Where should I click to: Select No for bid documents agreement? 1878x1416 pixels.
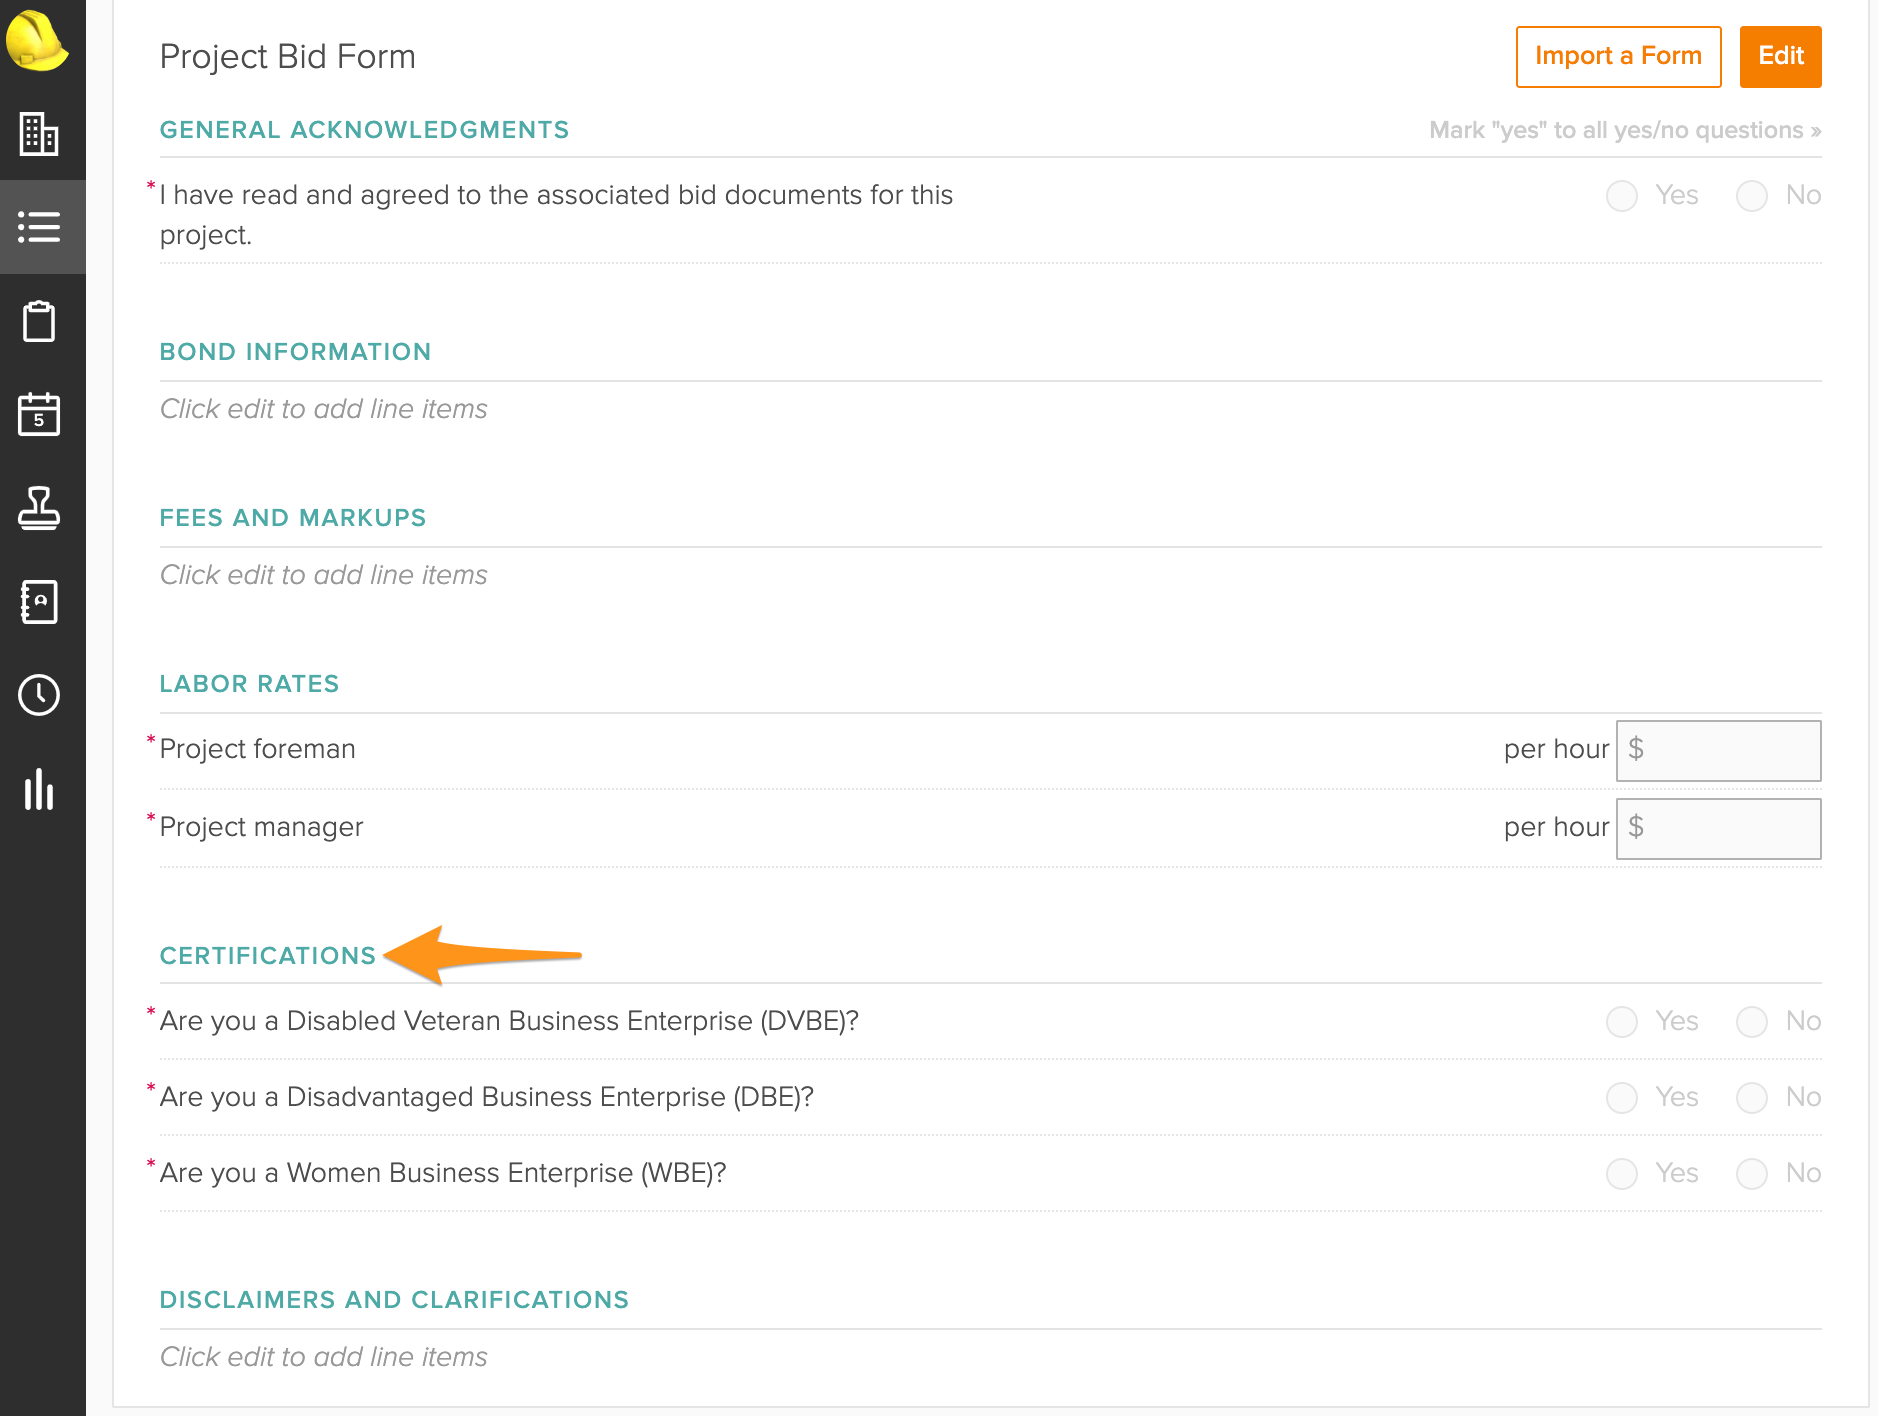(x=1751, y=196)
